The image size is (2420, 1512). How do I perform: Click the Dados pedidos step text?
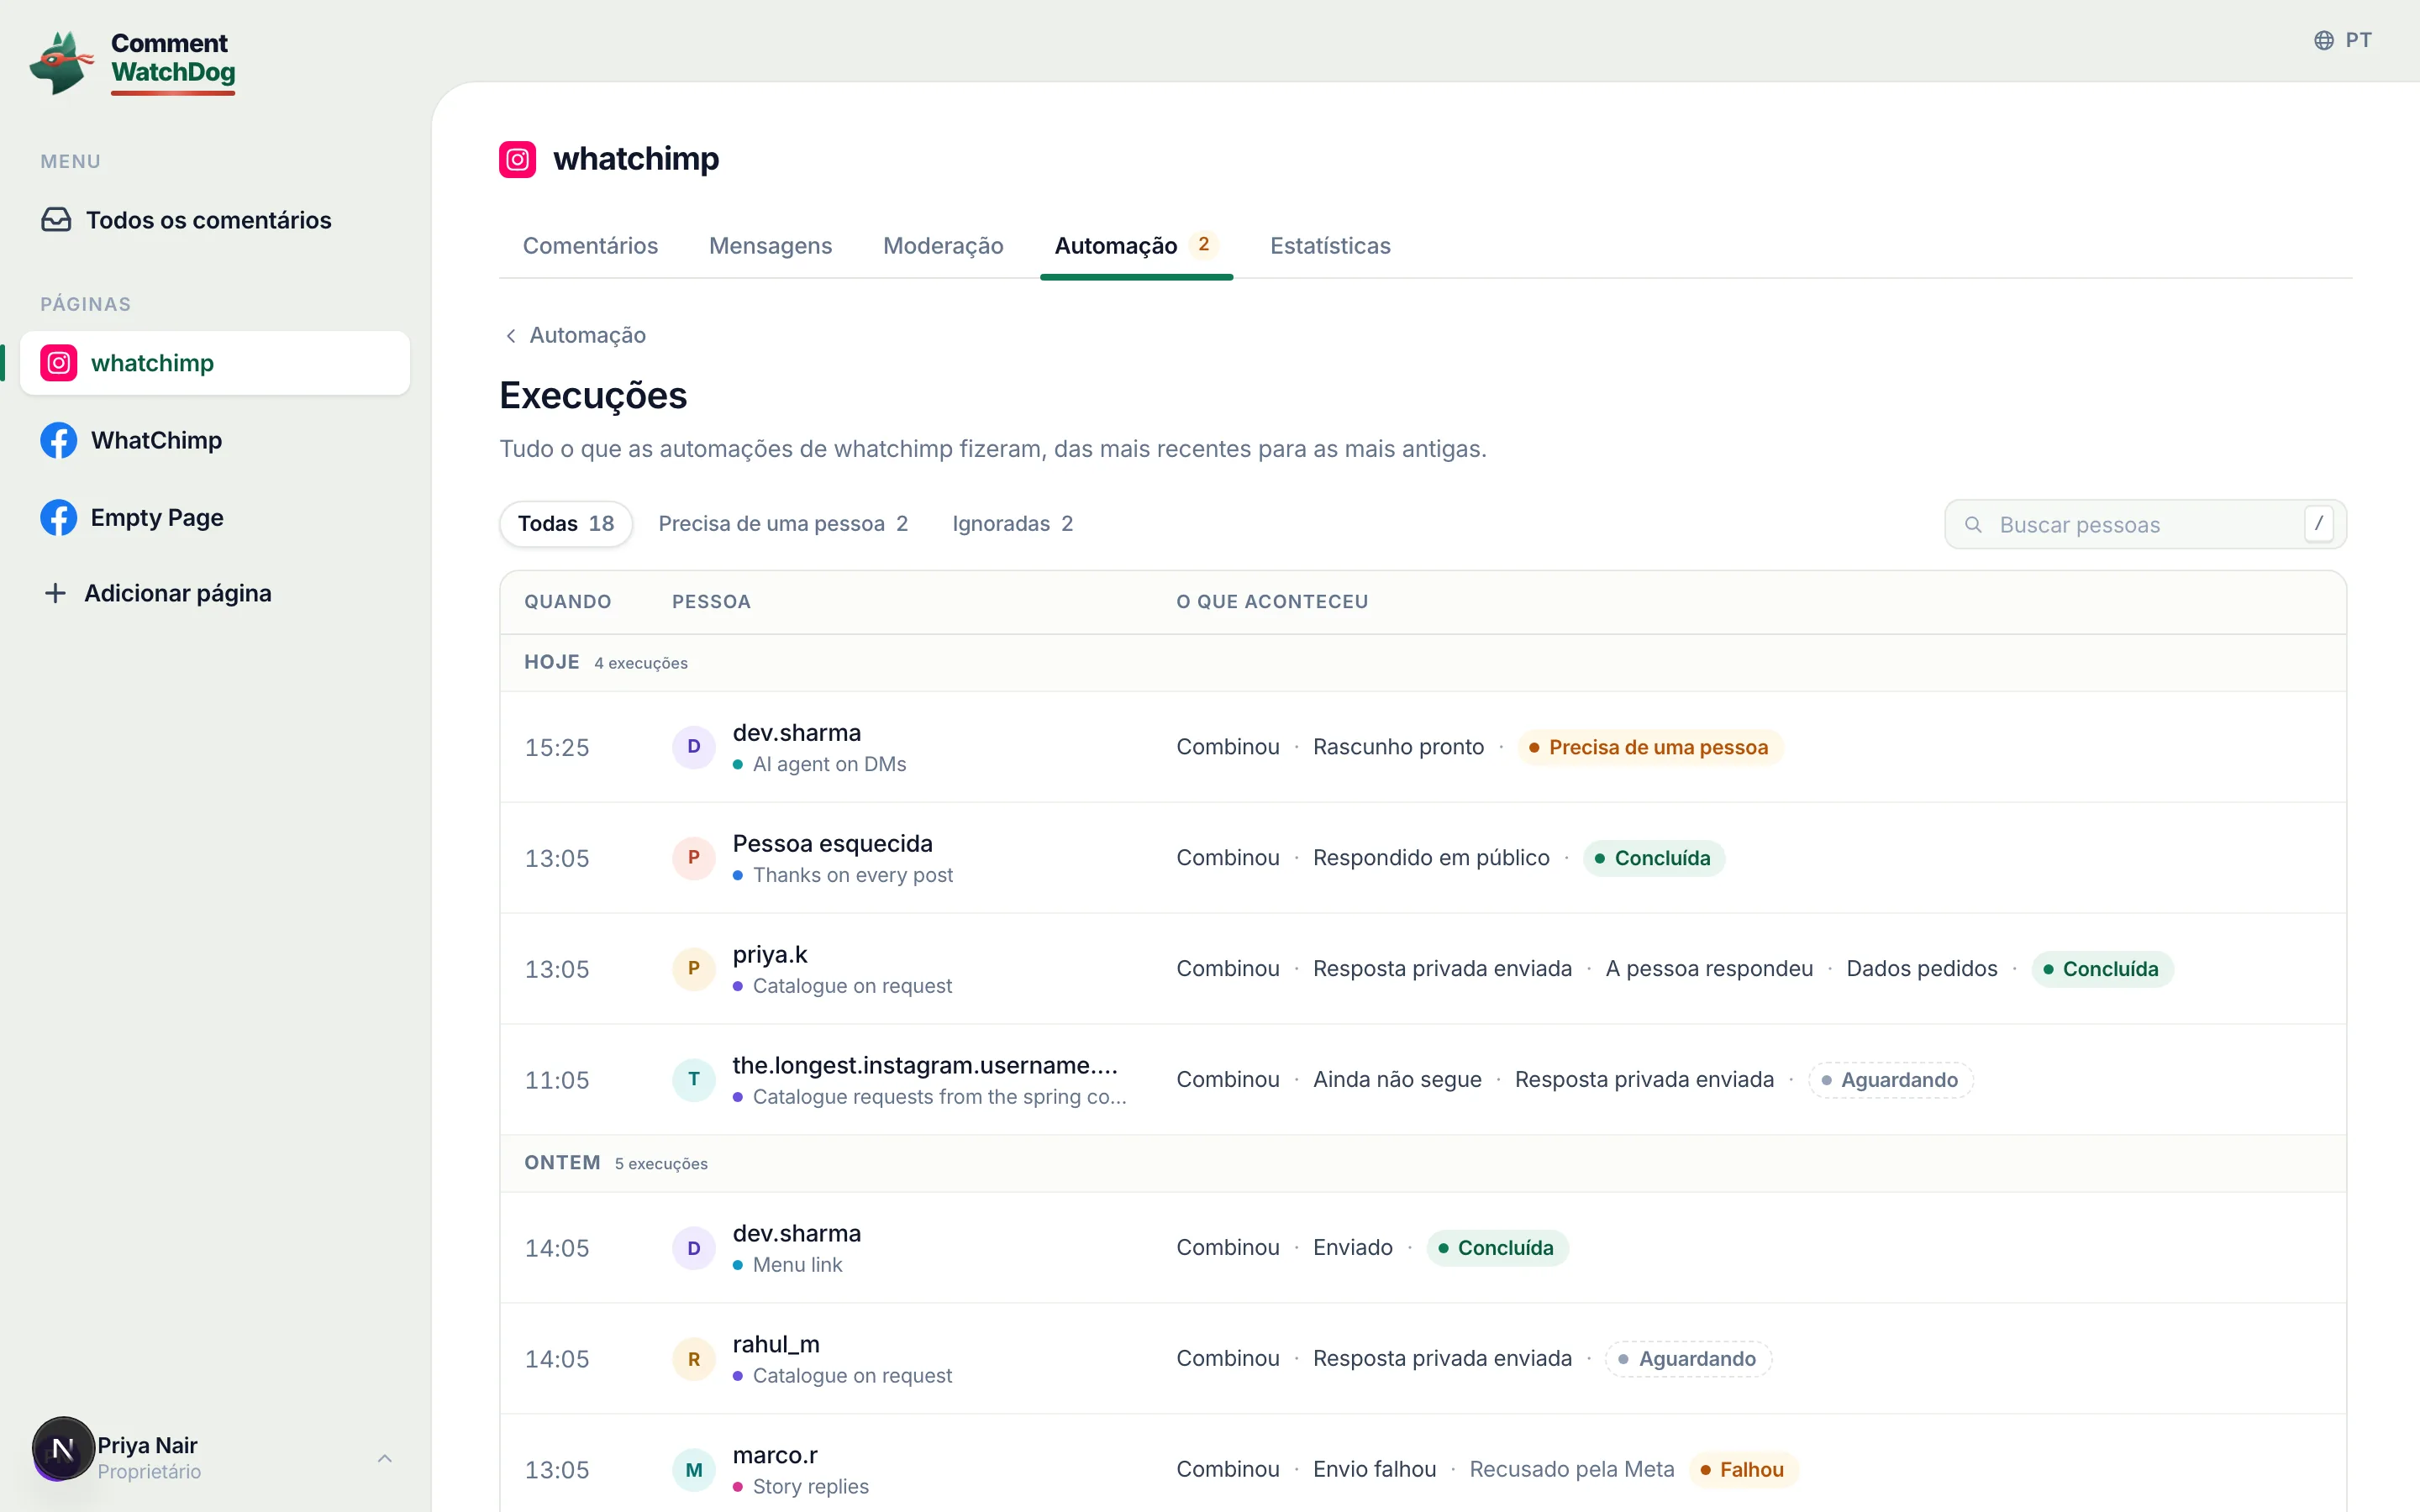(x=1921, y=969)
